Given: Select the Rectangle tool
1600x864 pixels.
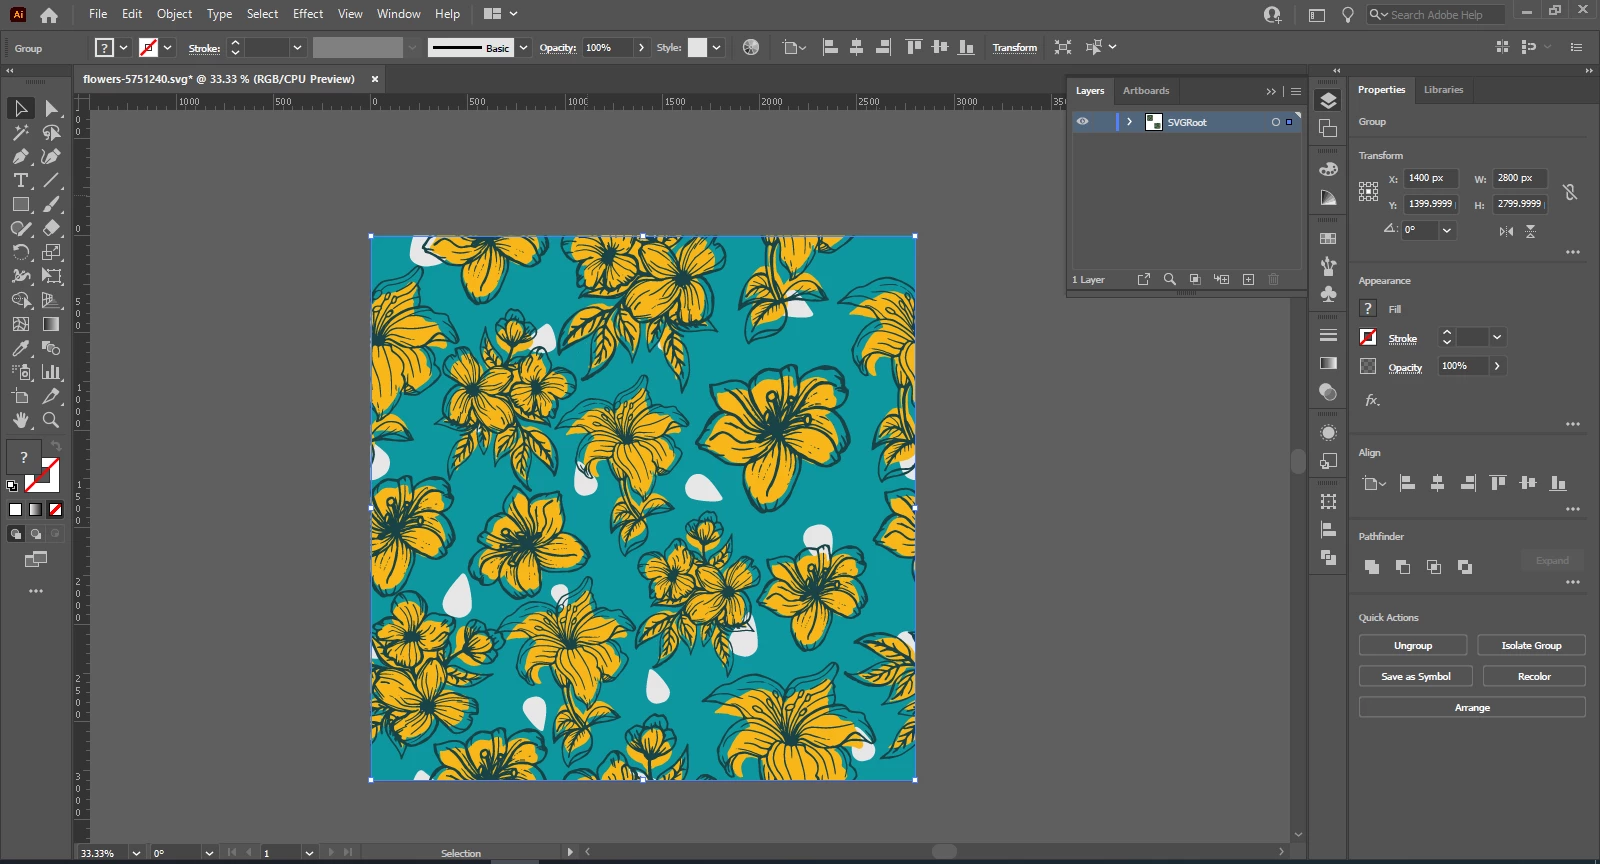Looking at the screenshot, I should [x=20, y=205].
